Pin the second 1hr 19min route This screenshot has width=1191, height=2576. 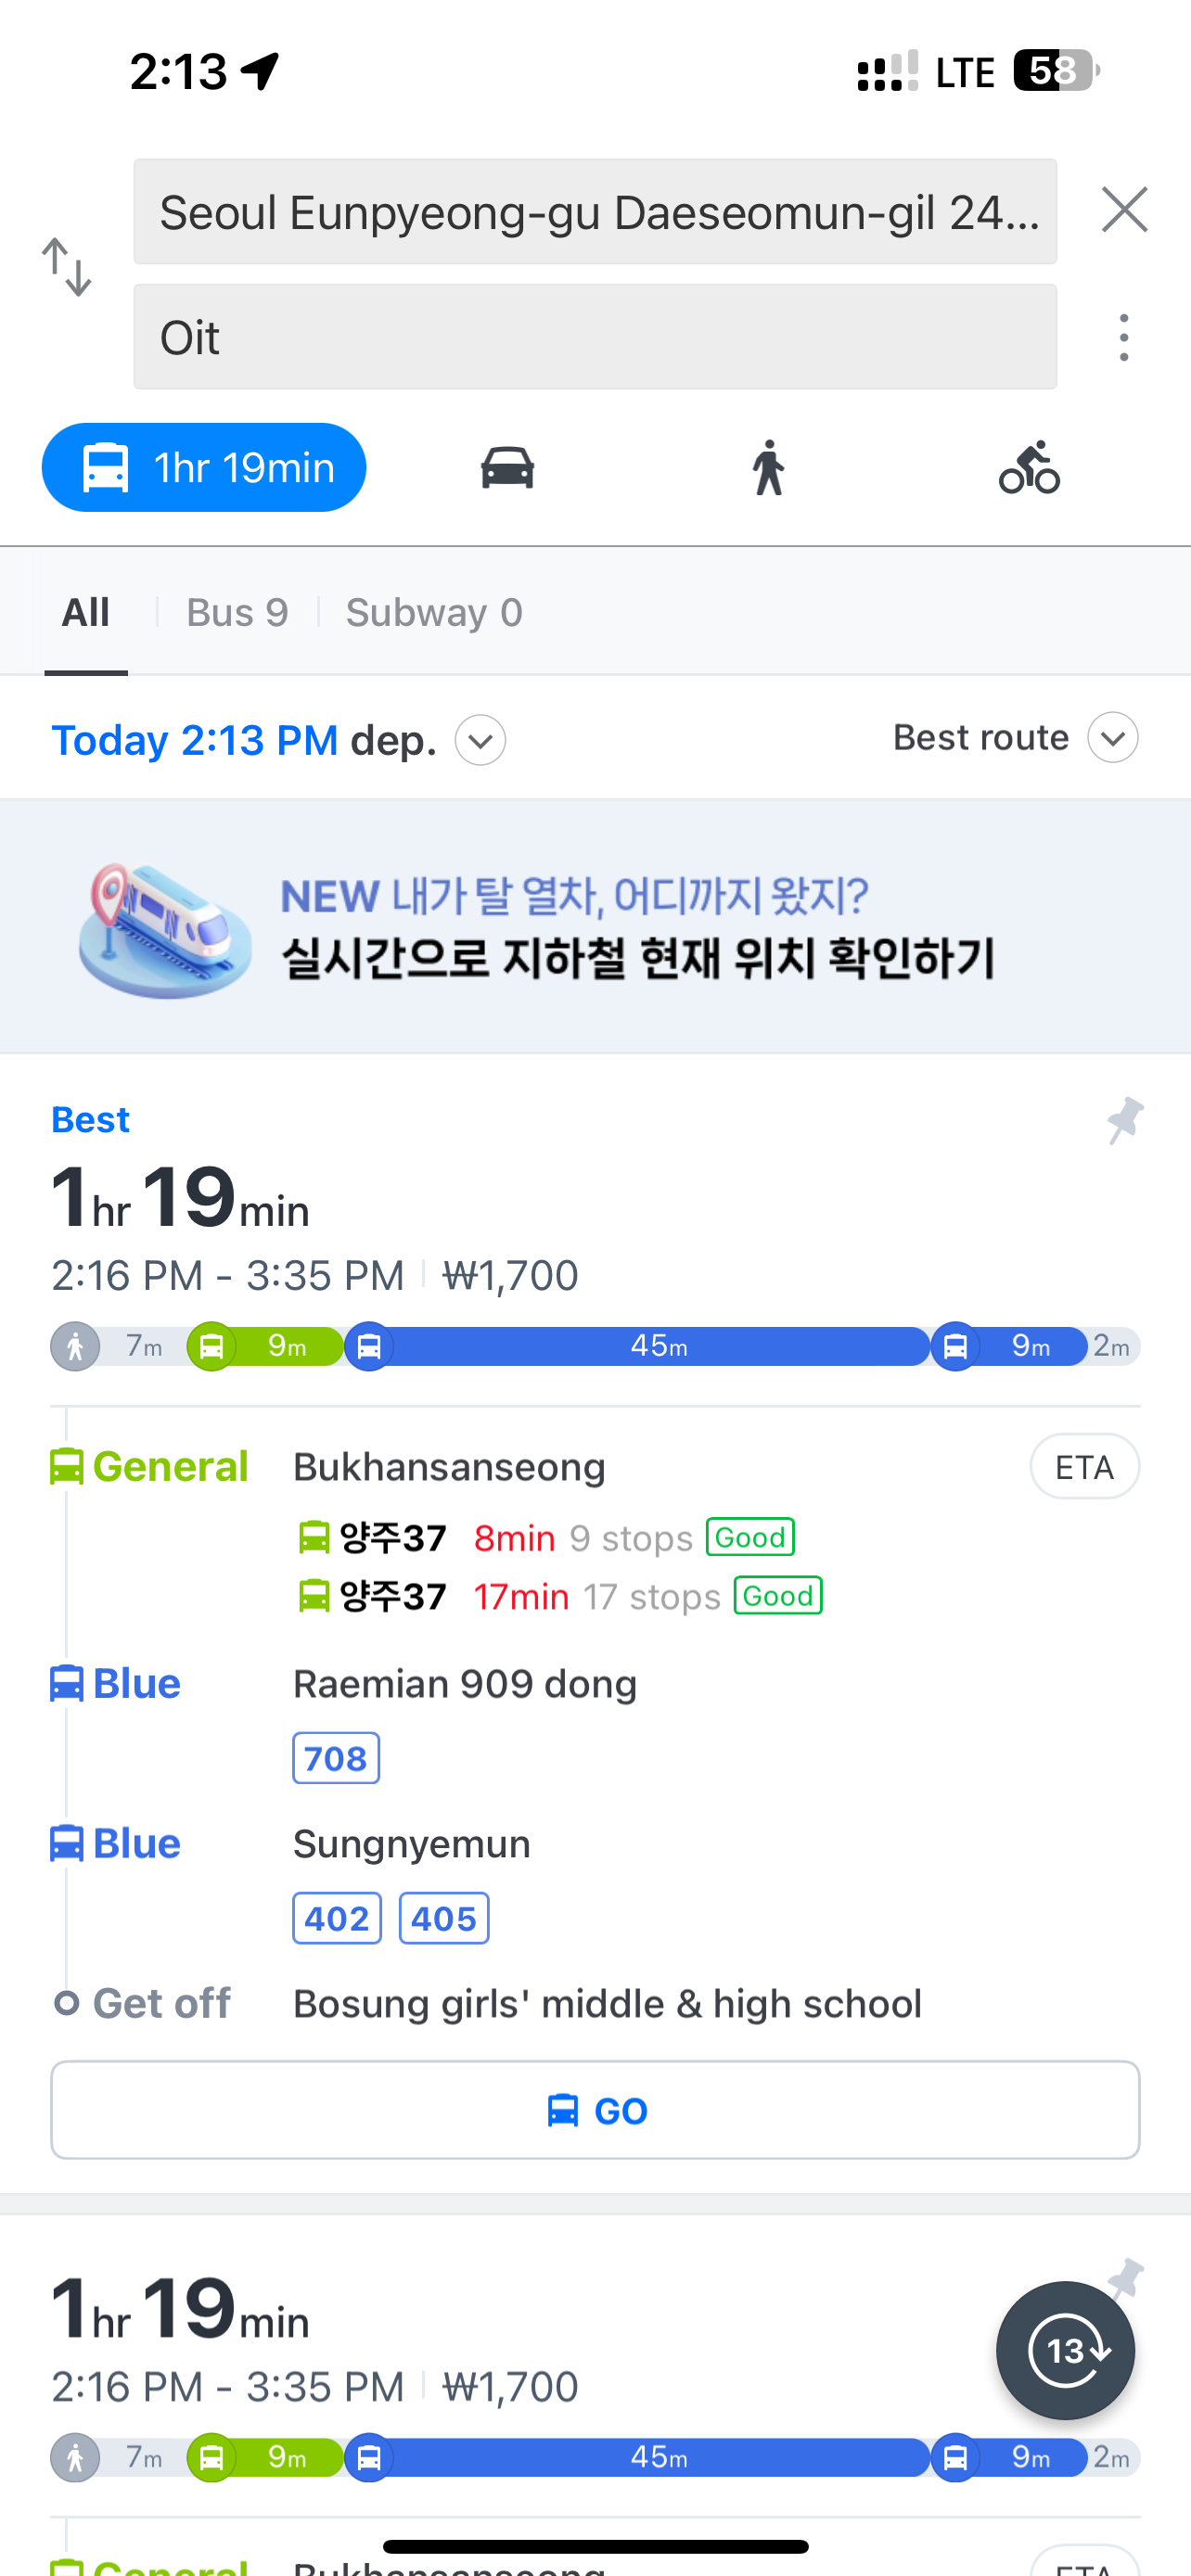coord(1125,2278)
